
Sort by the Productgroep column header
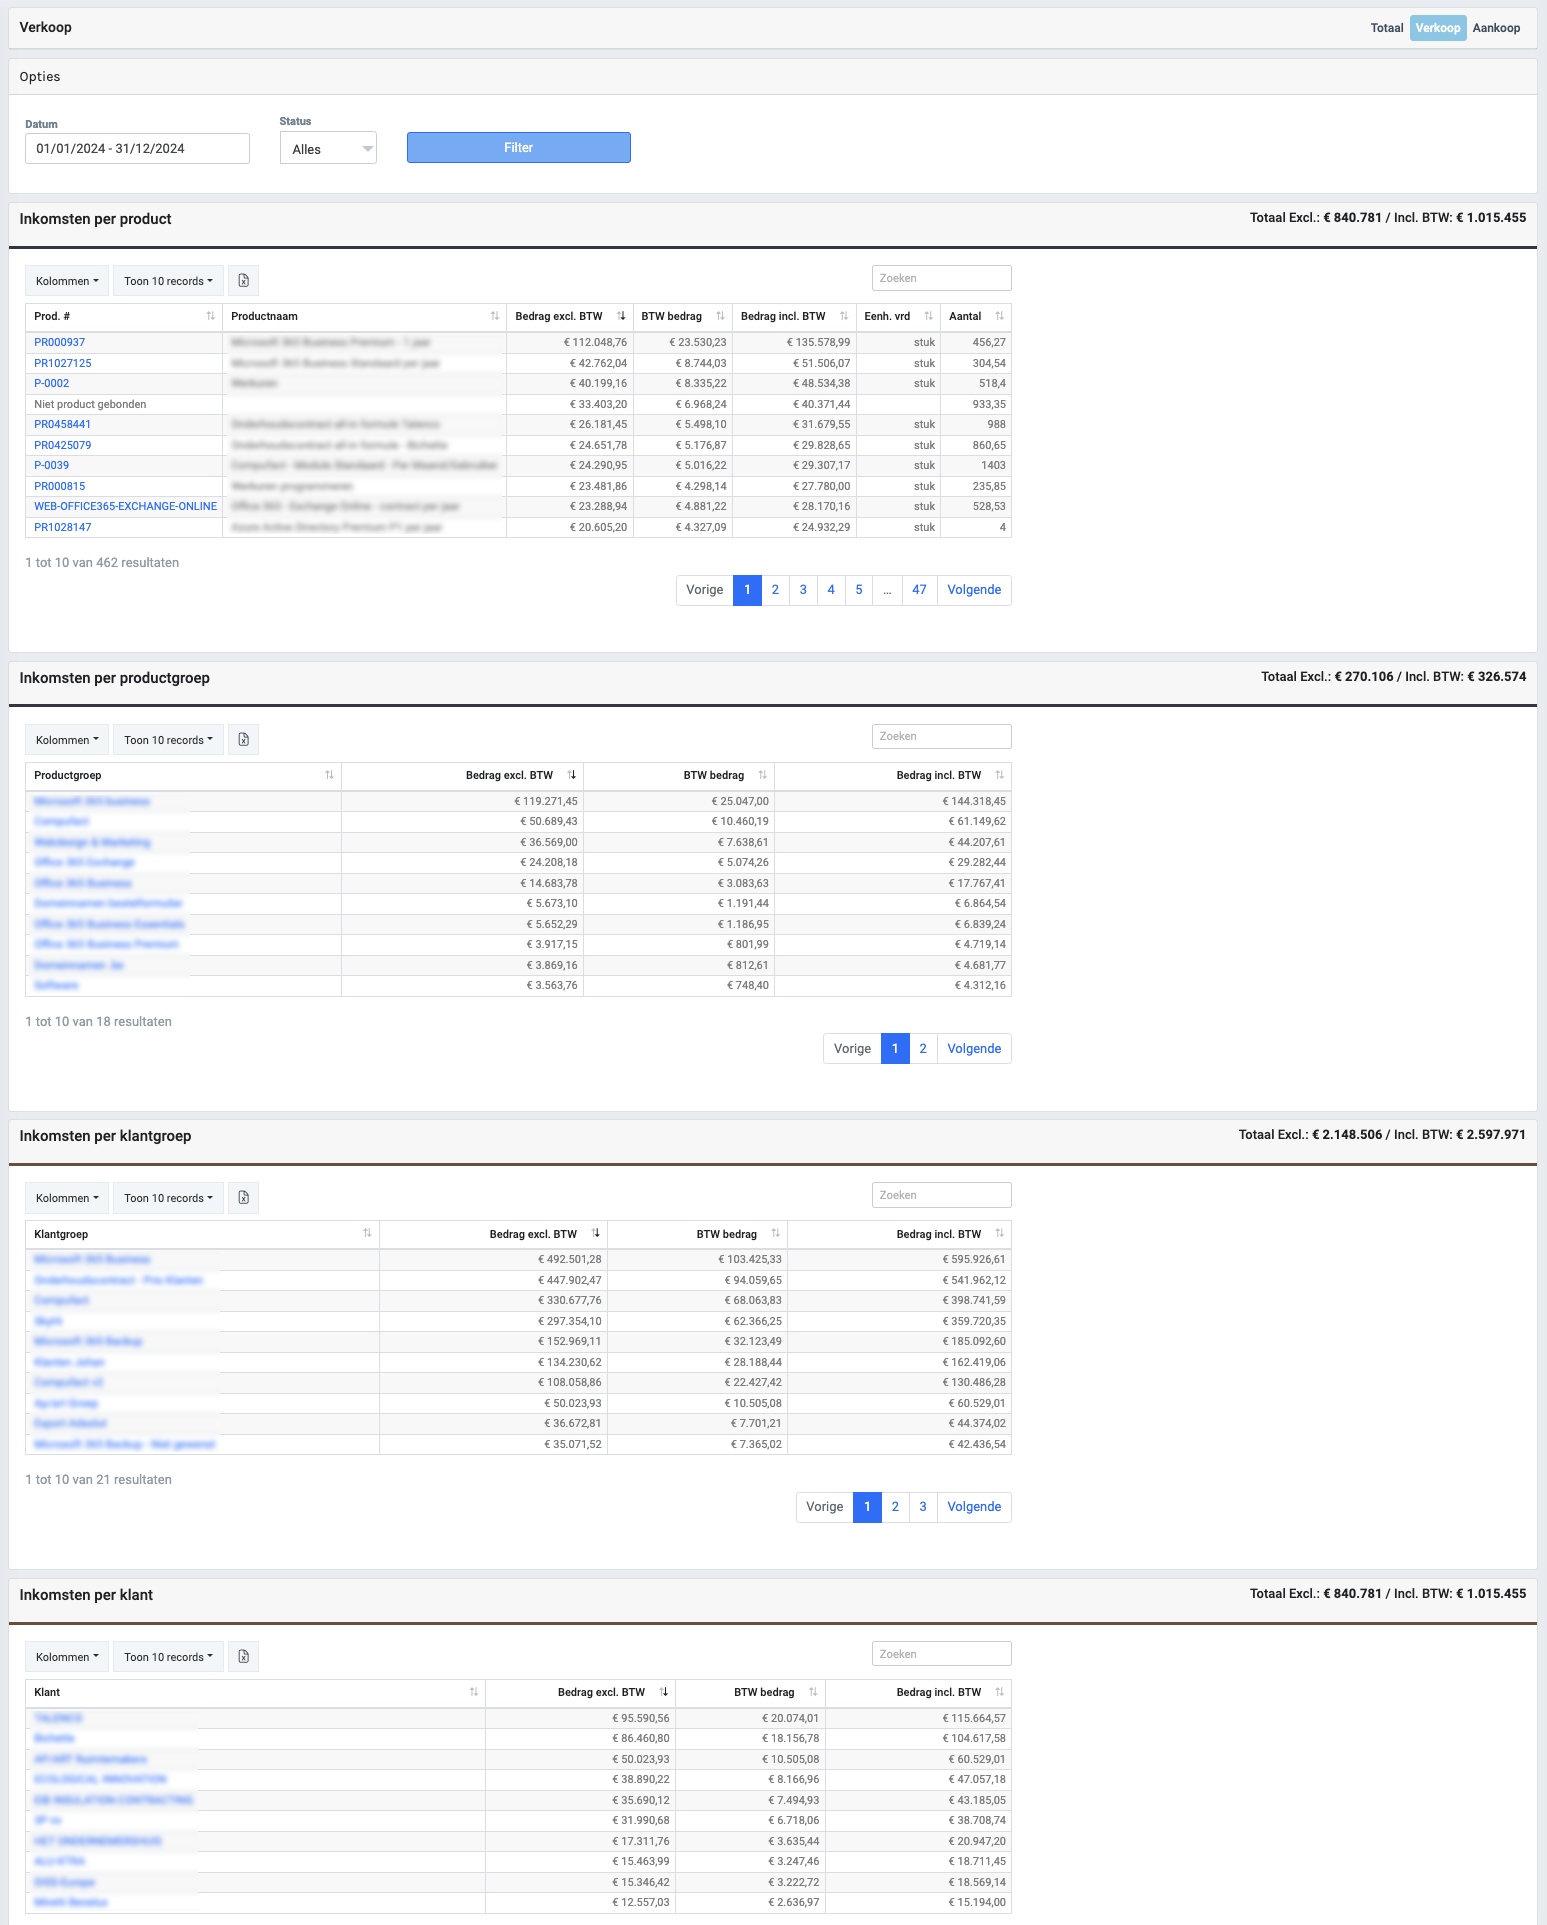183,775
